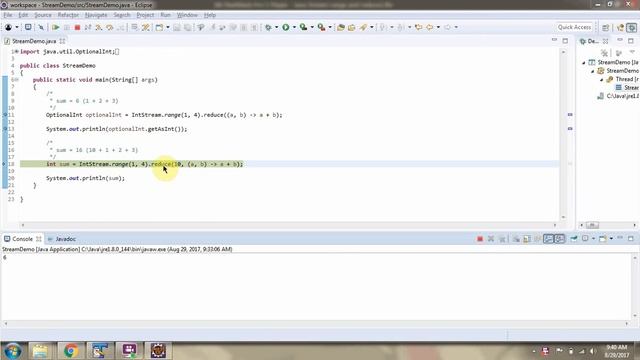Open Chrome from the taskbar
This screenshot has height=360, width=640.
click(71, 351)
